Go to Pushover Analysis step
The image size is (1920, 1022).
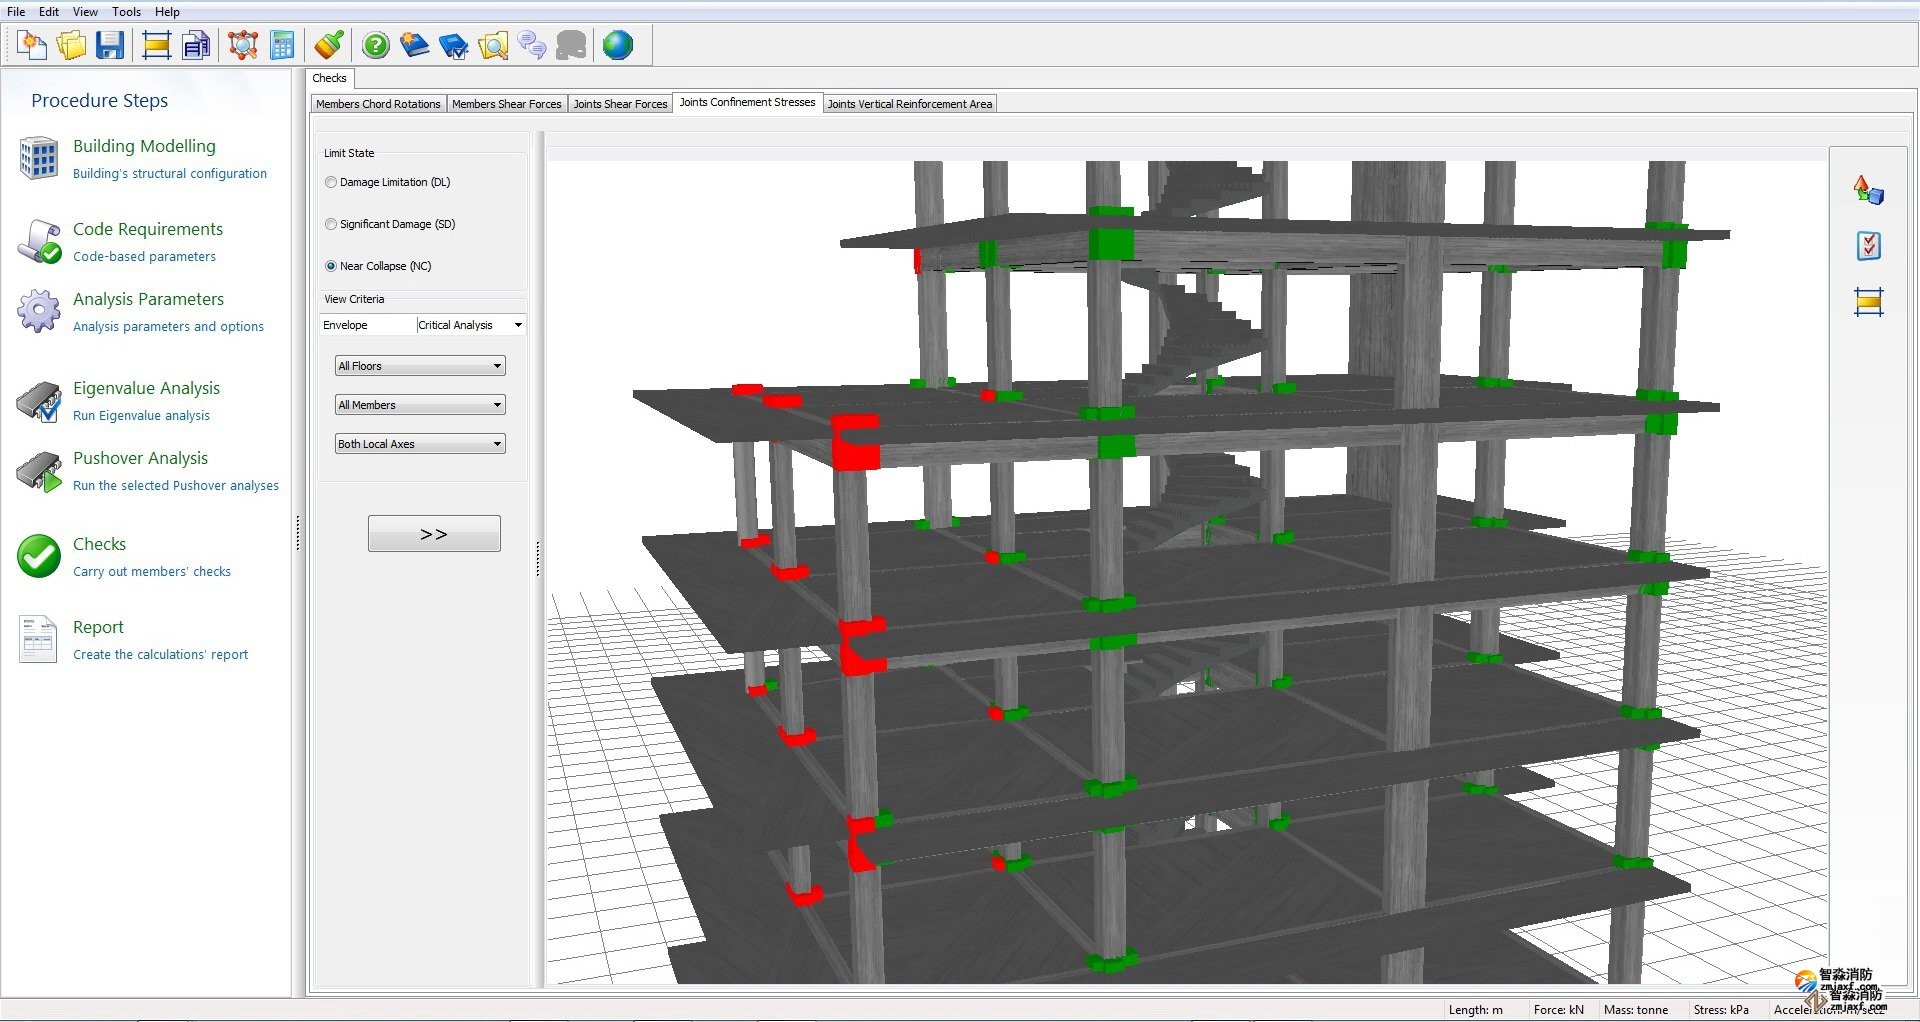(x=140, y=458)
